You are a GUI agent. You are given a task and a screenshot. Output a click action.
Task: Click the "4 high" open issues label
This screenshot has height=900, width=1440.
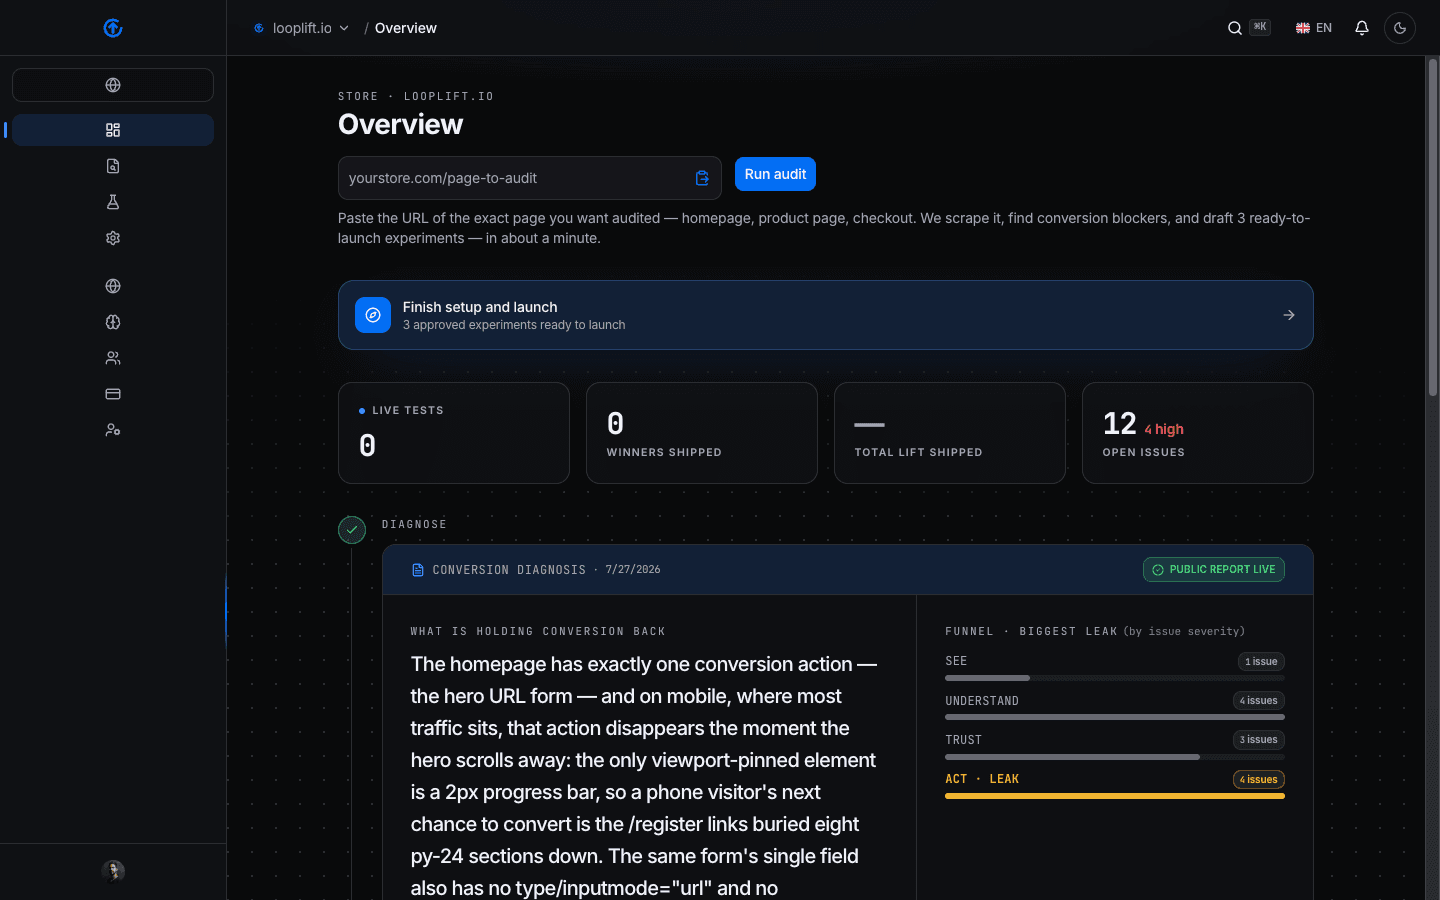1164,429
